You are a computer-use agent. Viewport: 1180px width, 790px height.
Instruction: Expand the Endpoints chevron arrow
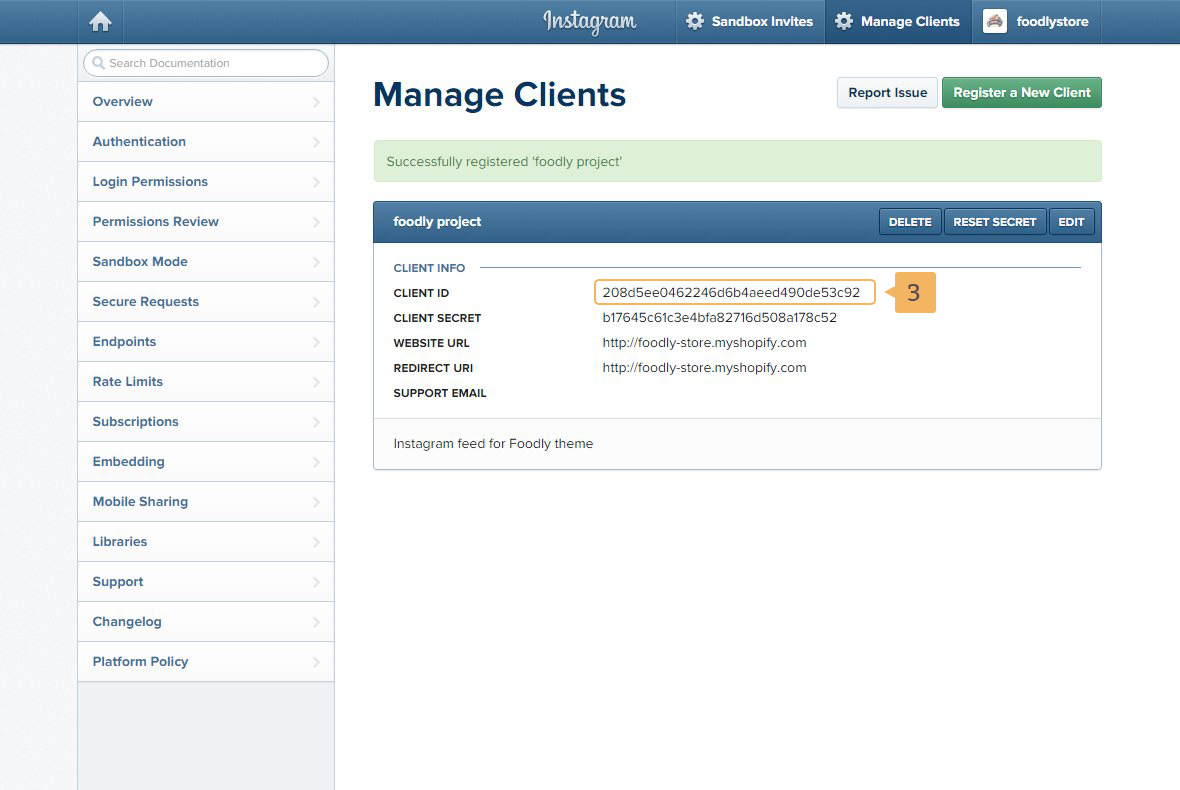[x=316, y=342]
